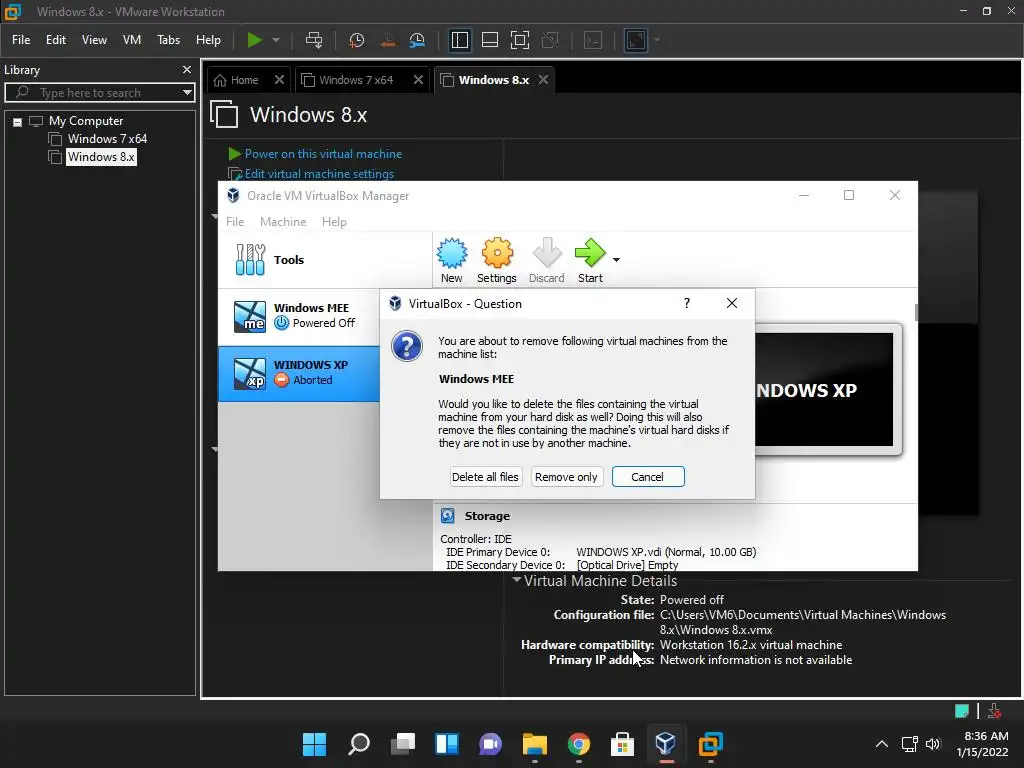Open taskbar Search

click(x=359, y=744)
